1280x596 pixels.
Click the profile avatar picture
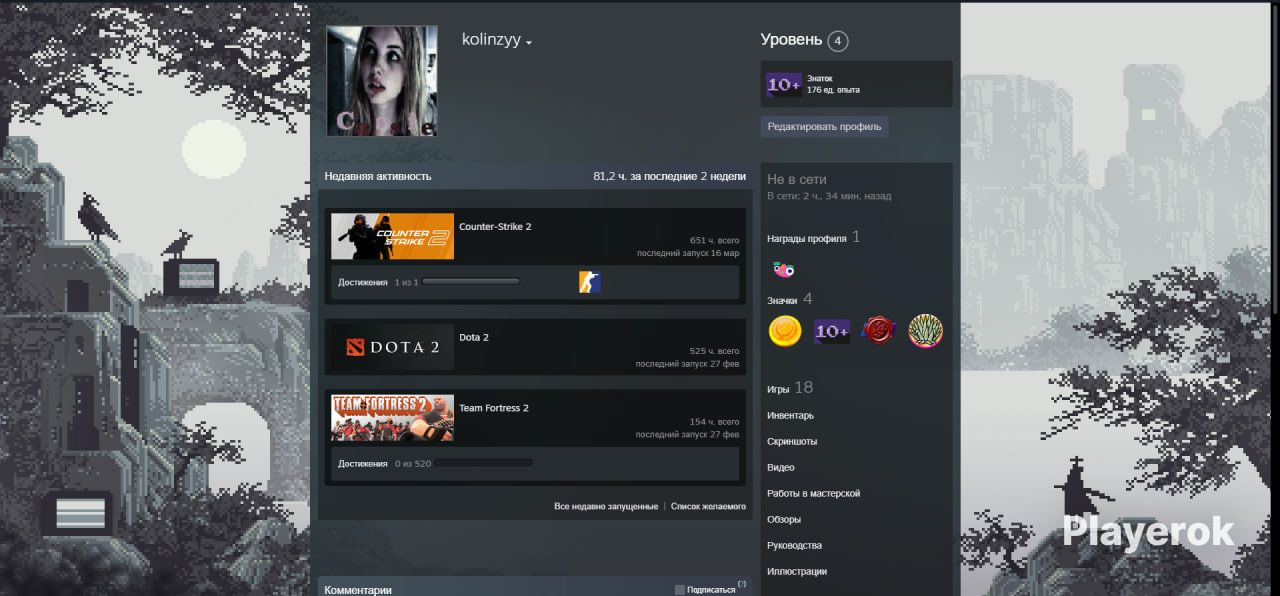(x=382, y=81)
